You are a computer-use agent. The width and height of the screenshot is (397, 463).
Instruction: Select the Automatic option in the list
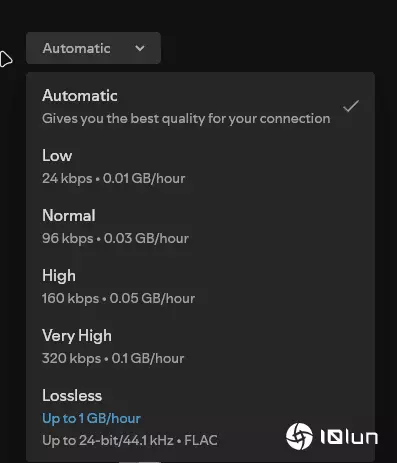pos(200,107)
